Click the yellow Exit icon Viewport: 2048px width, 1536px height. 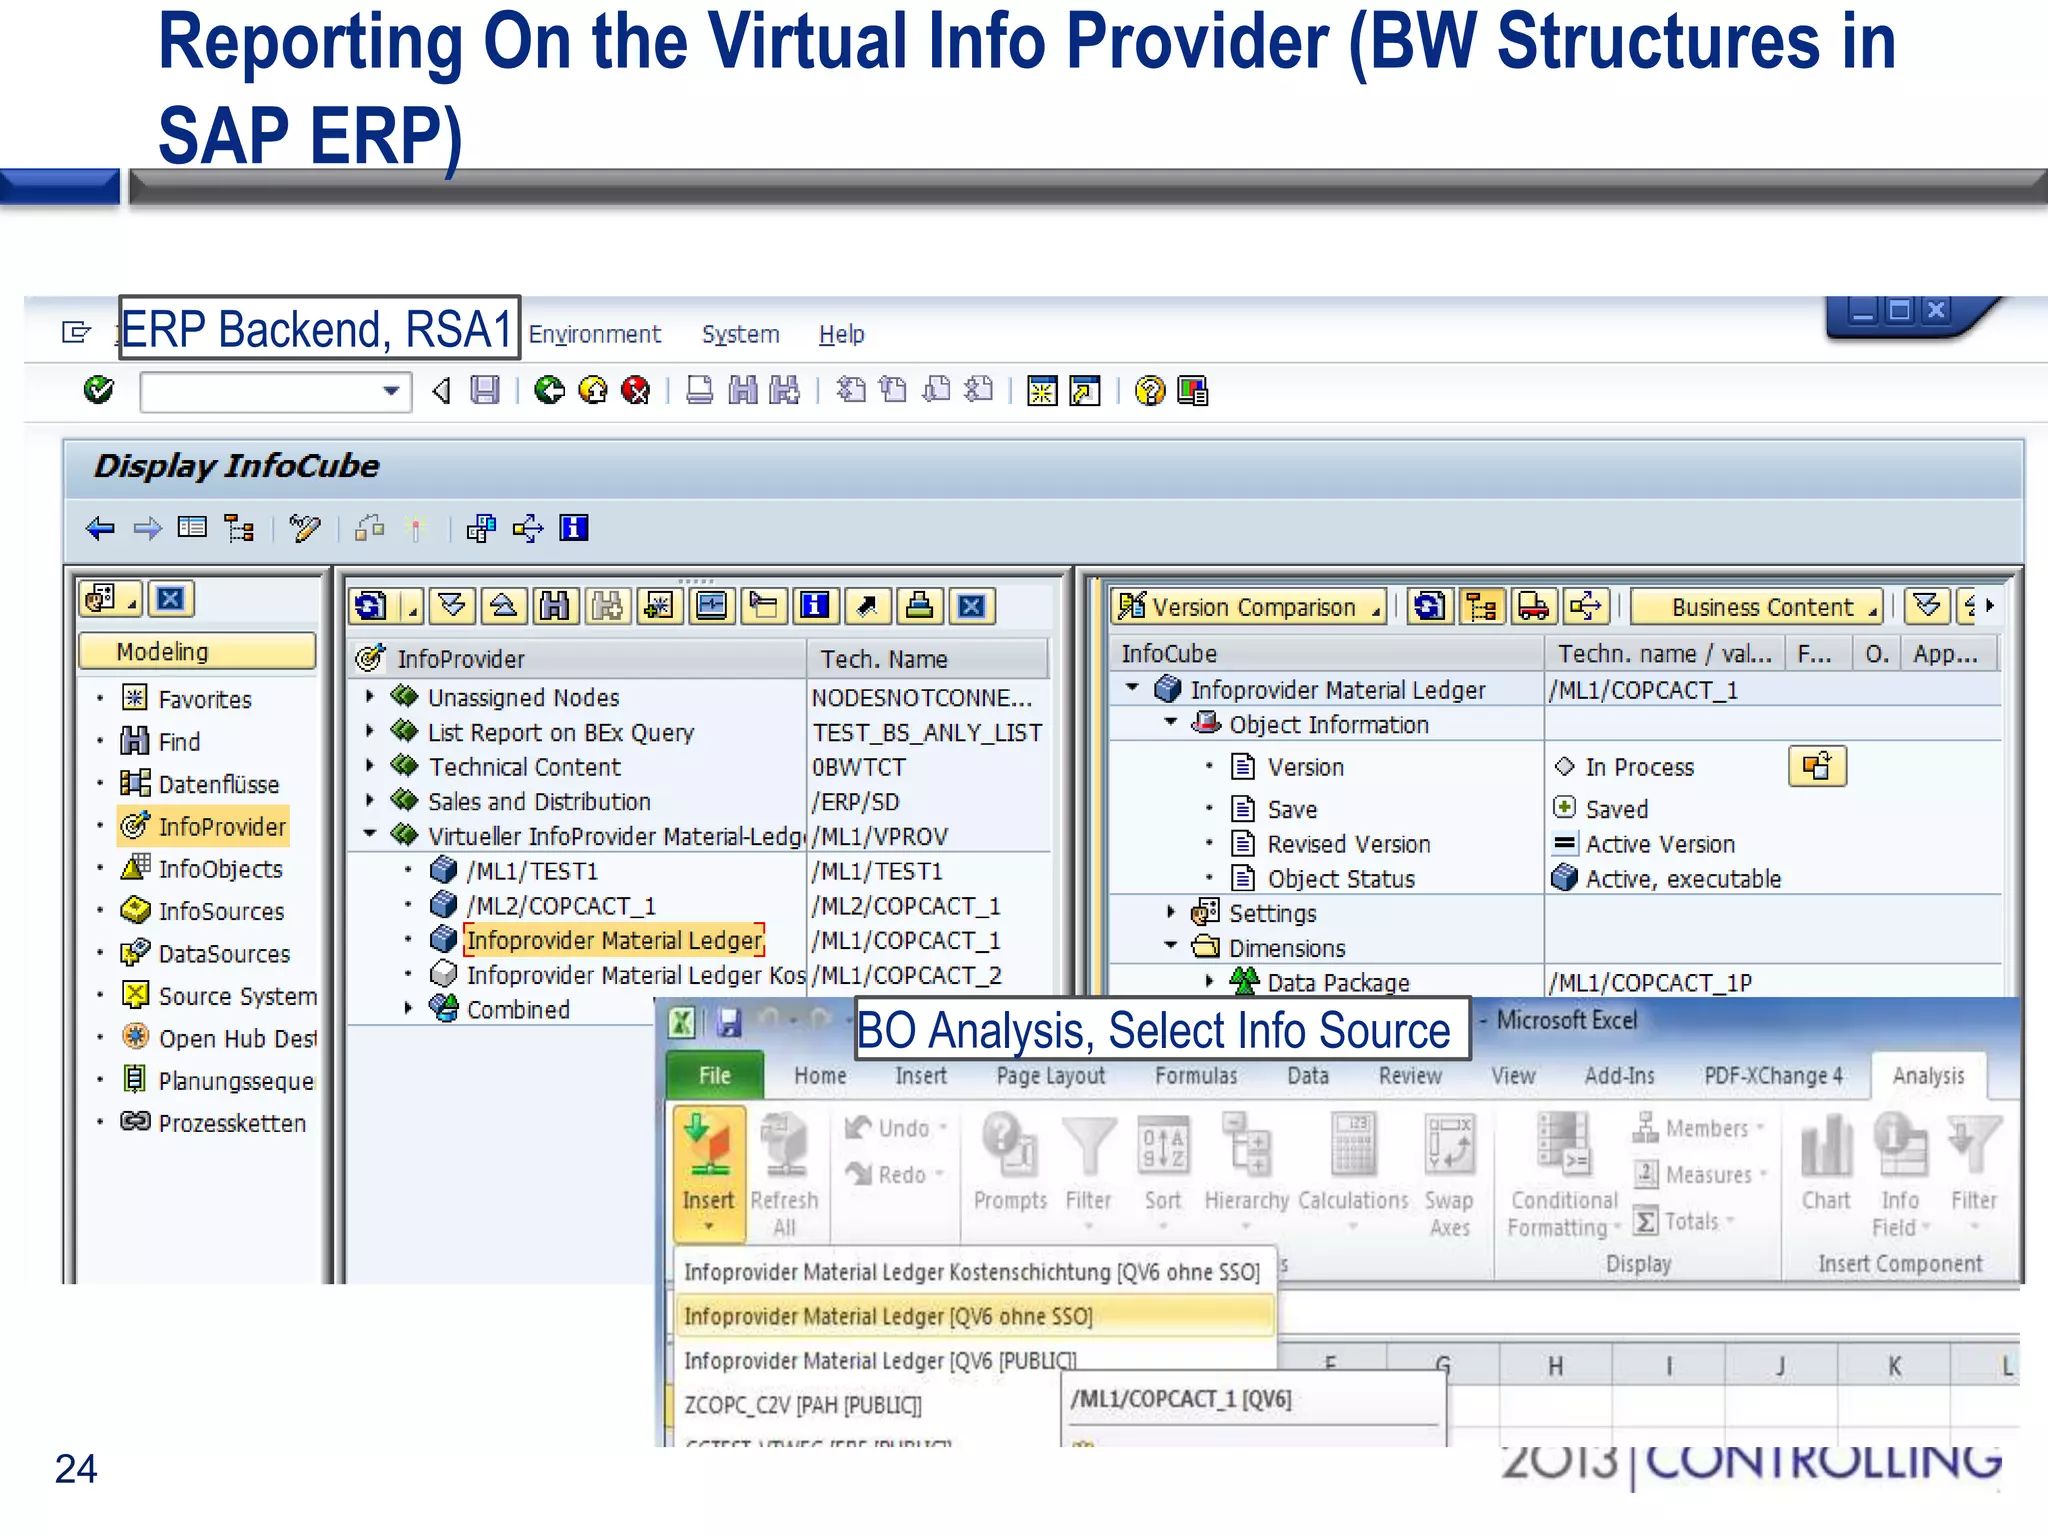pyautogui.click(x=593, y=390)
